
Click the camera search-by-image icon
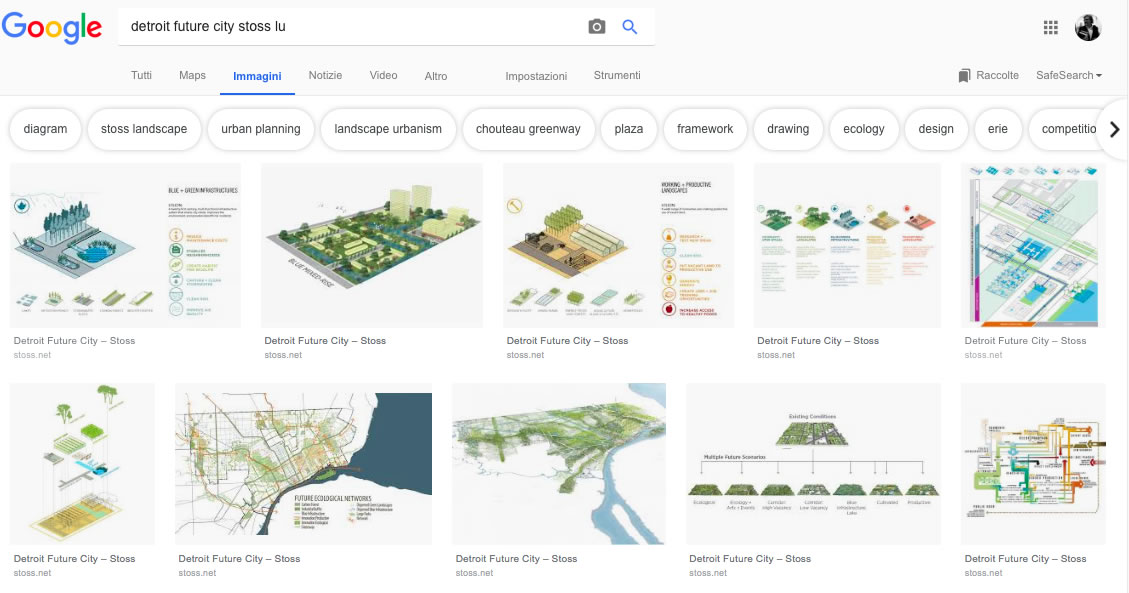[x=597, y=27]
